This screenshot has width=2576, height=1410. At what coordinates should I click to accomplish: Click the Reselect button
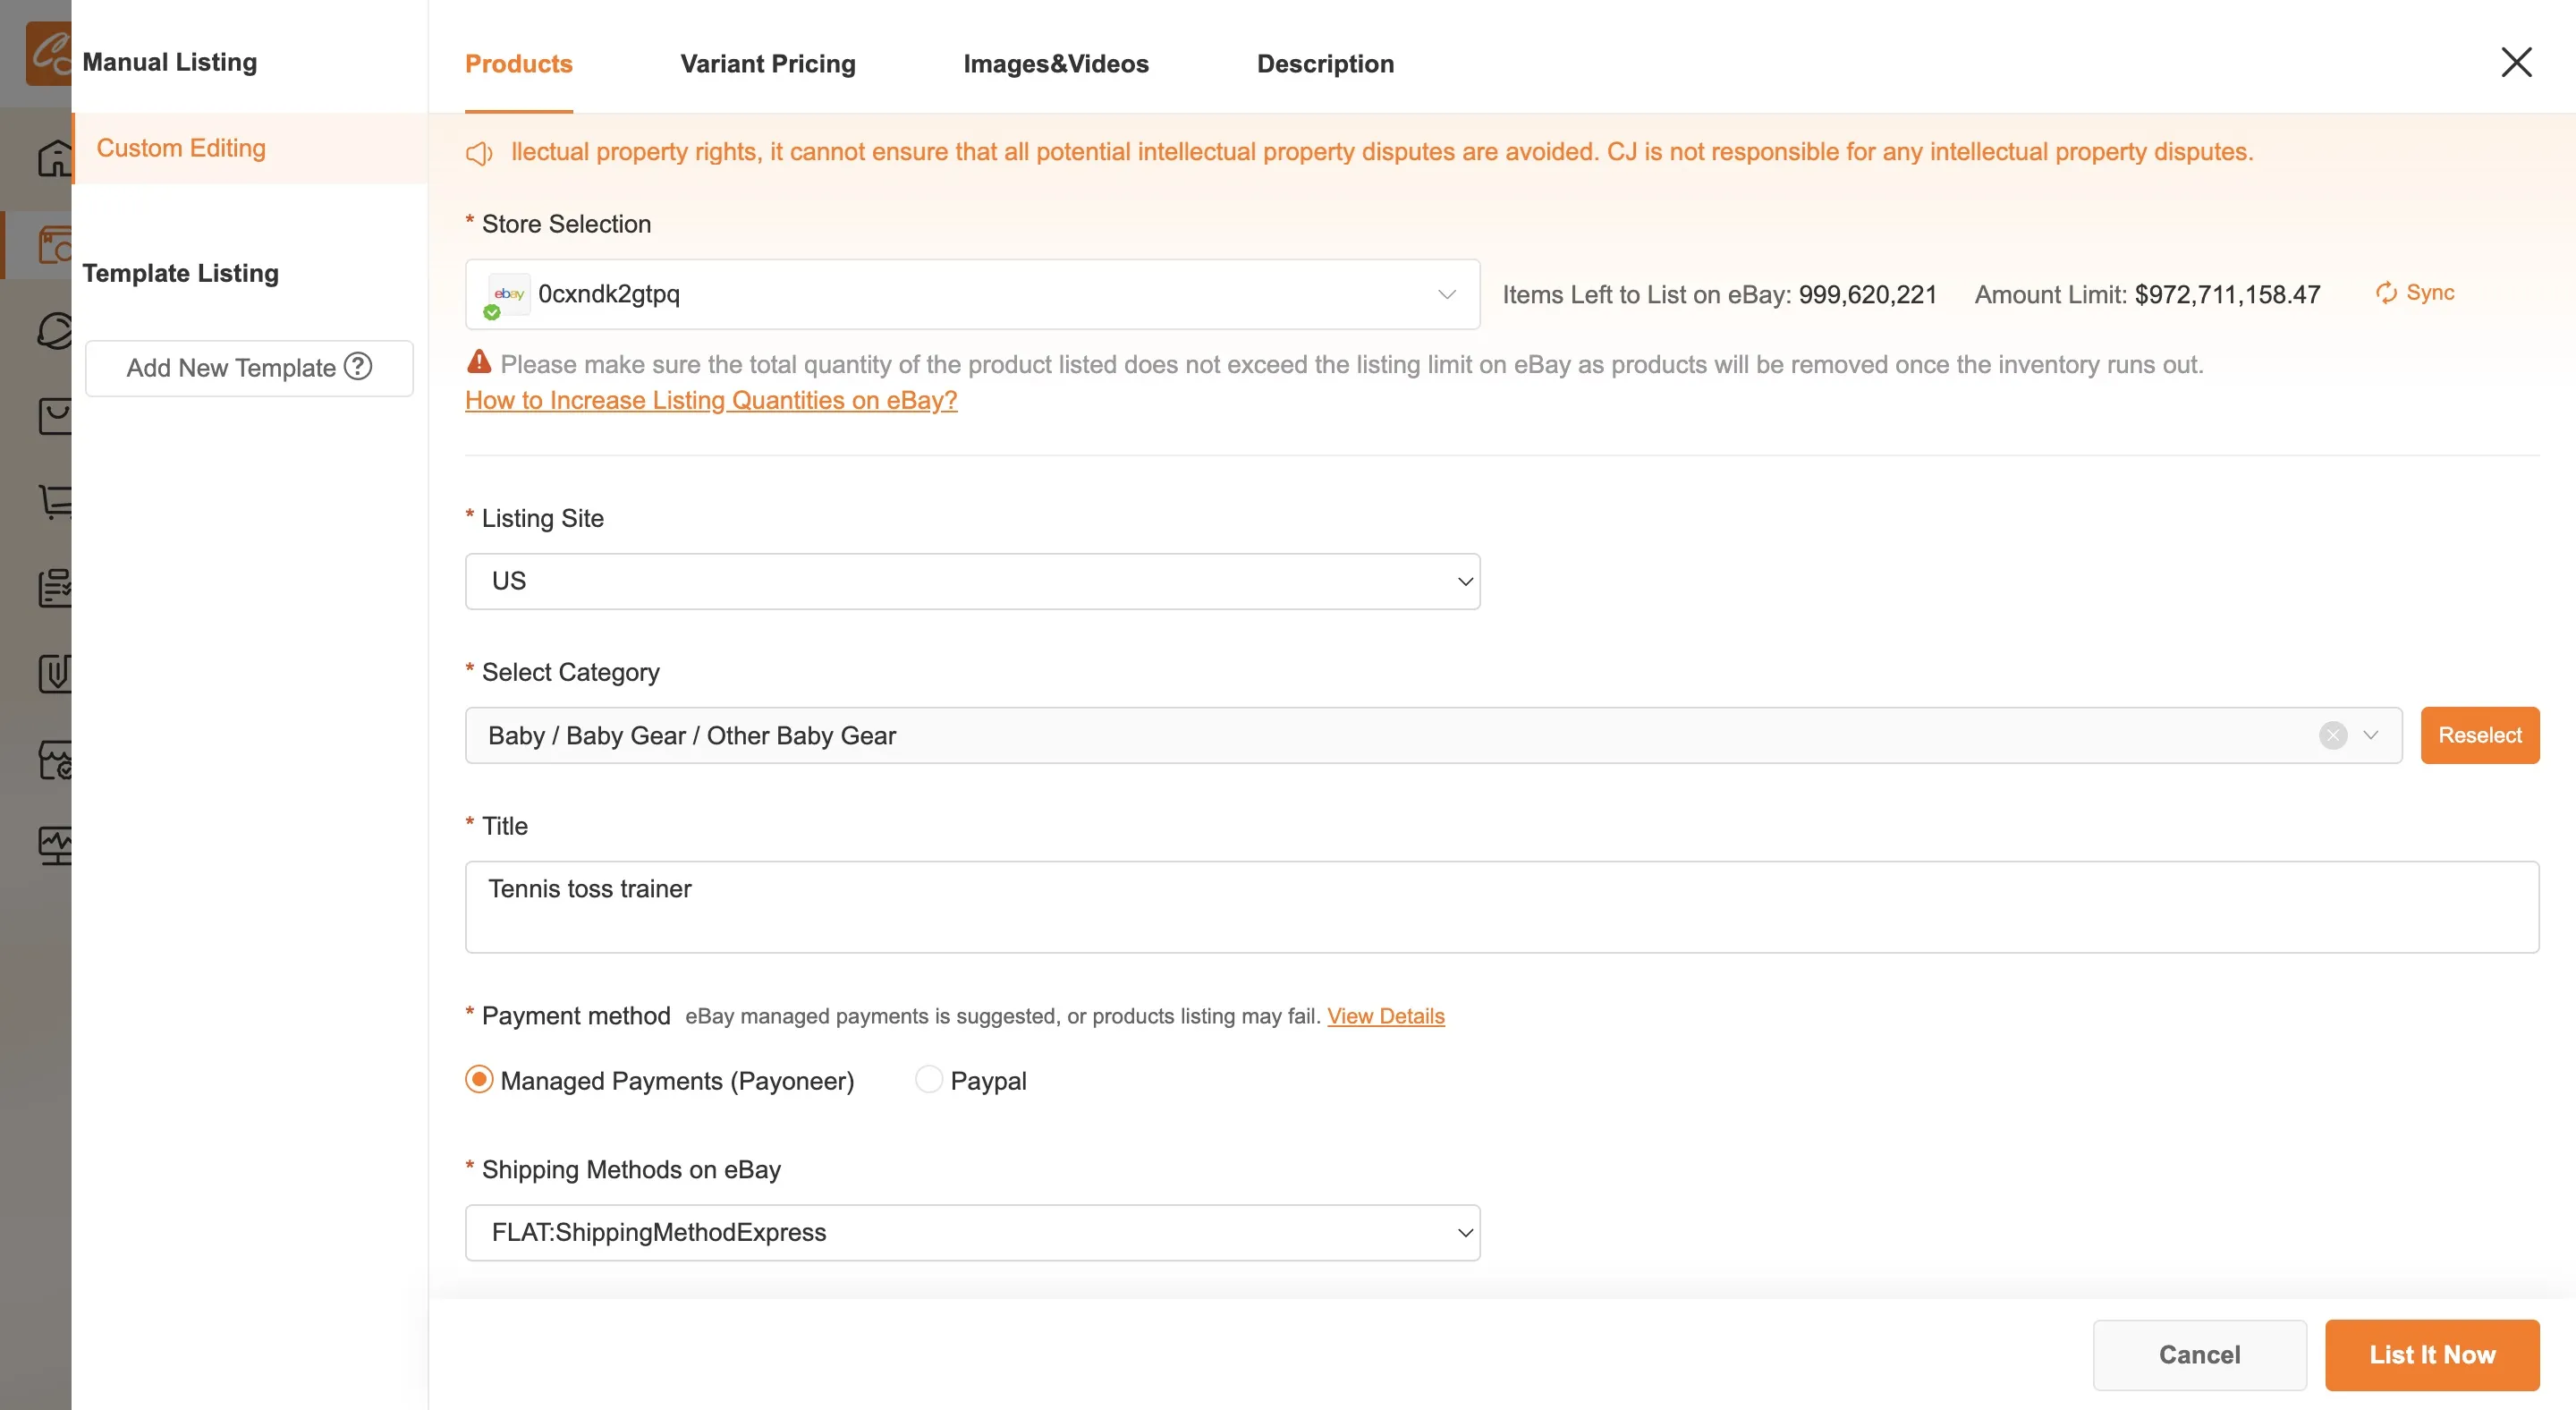tap(2480, 735)
